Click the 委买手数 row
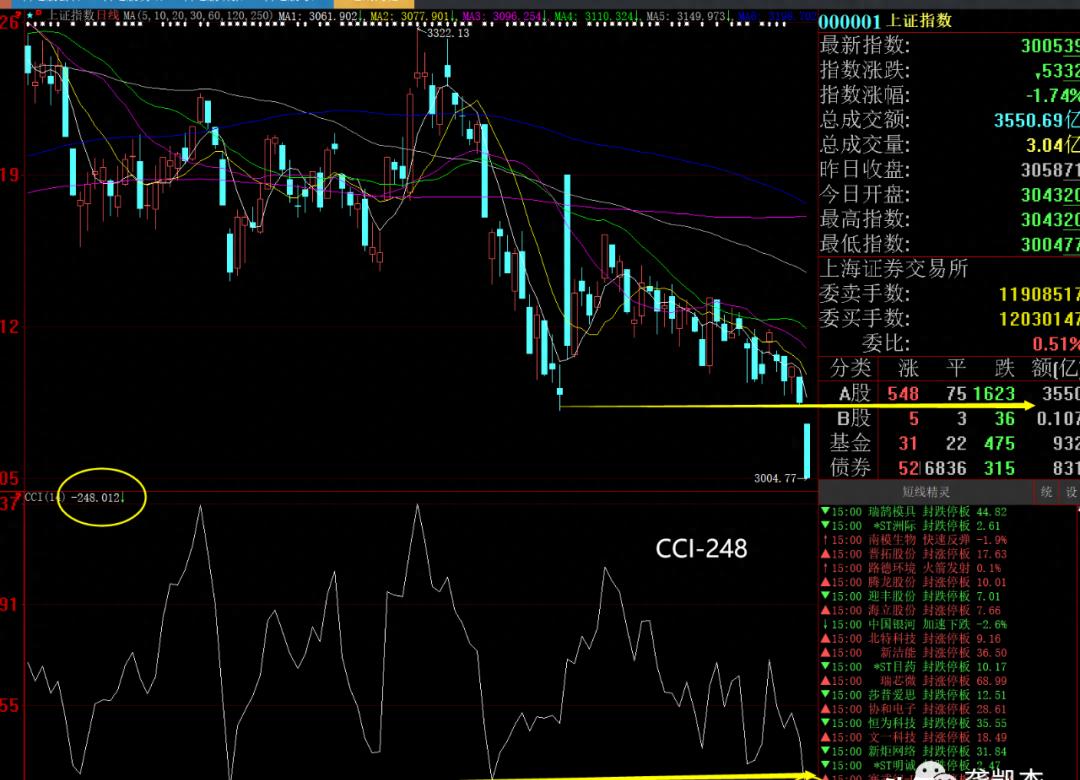 (949, 318)
